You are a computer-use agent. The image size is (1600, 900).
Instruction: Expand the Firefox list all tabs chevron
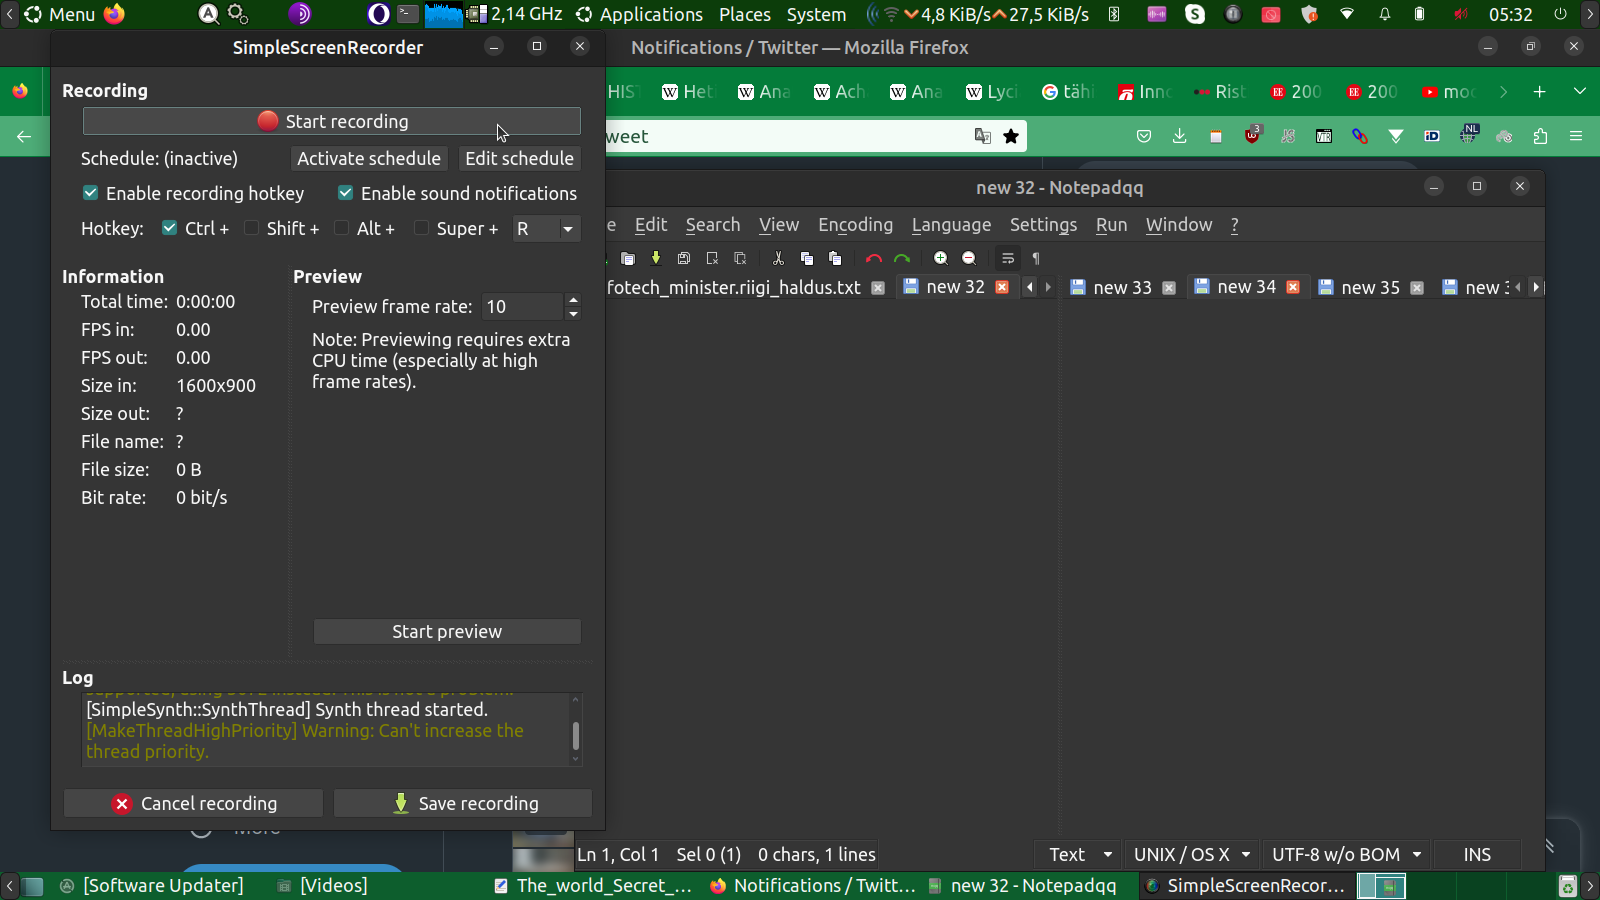point(1580,91)
